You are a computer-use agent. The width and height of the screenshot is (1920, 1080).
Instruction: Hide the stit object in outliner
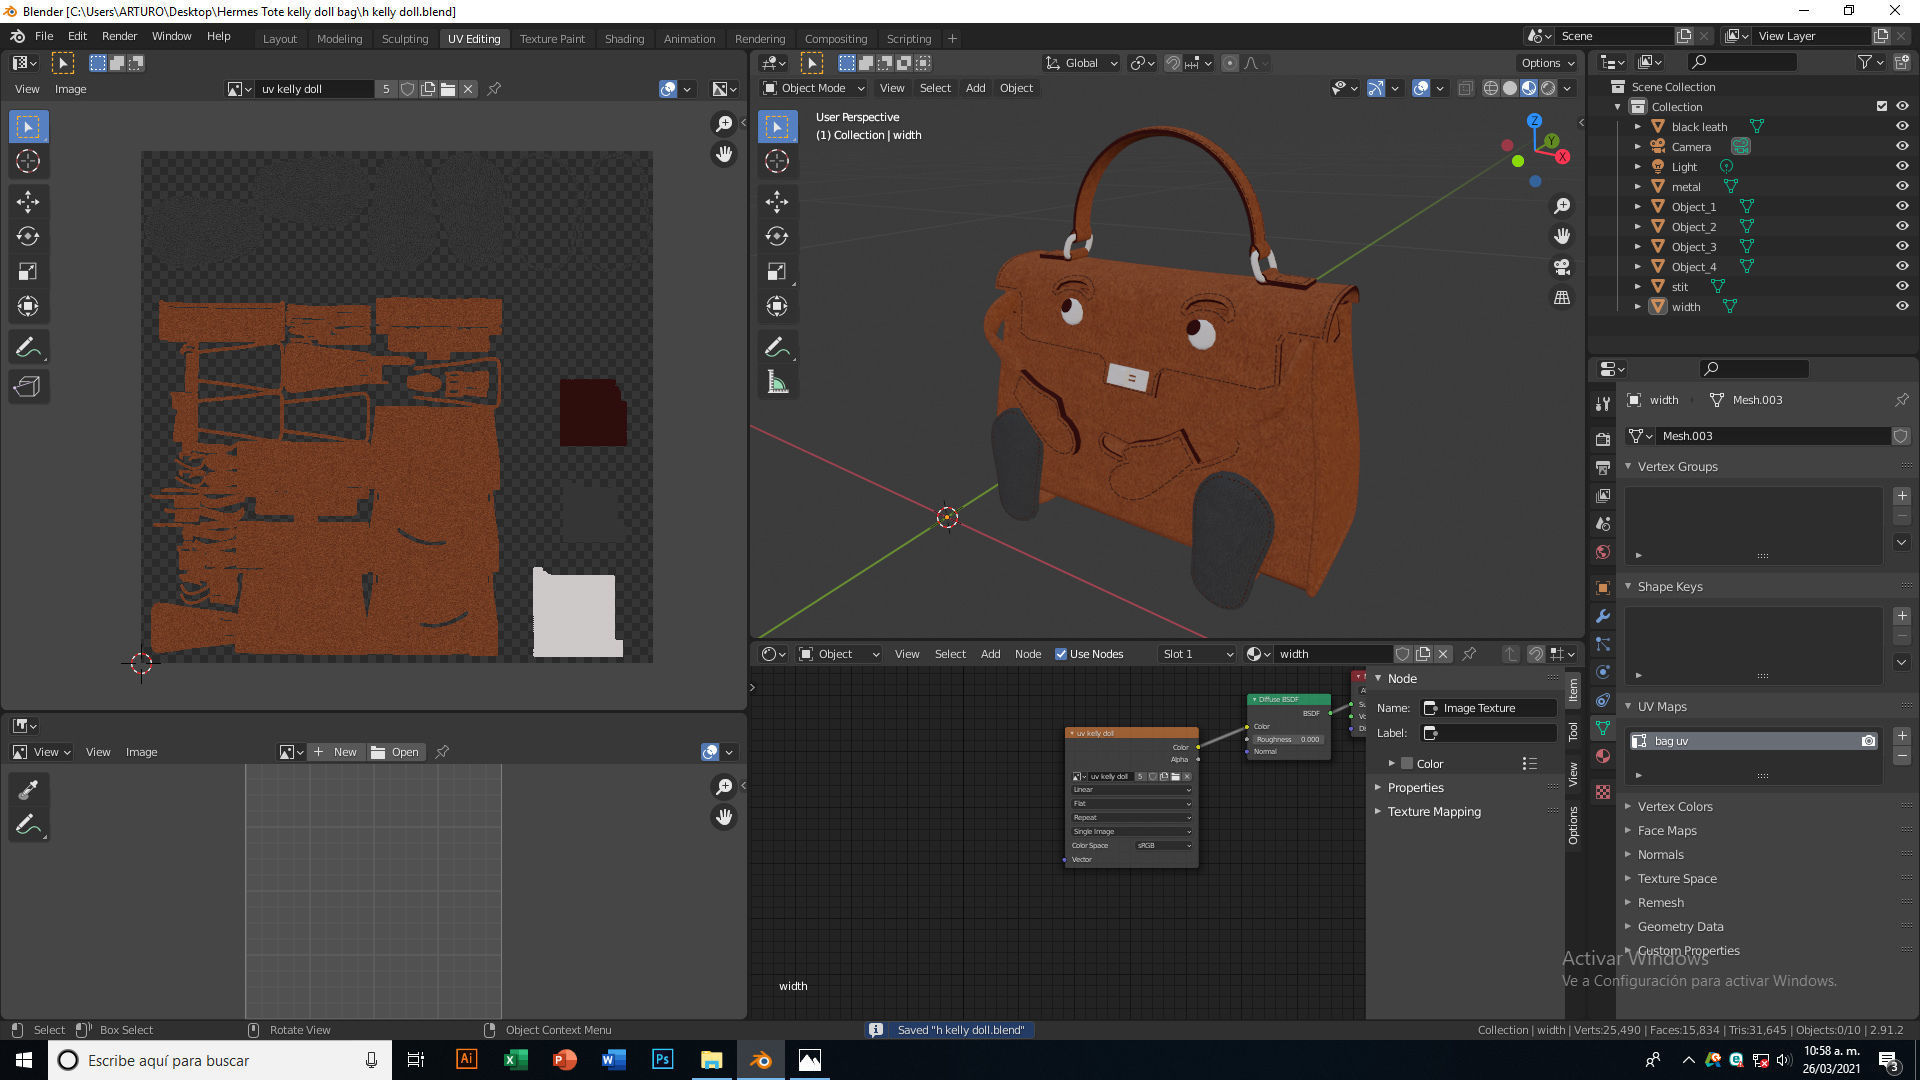1902,286
